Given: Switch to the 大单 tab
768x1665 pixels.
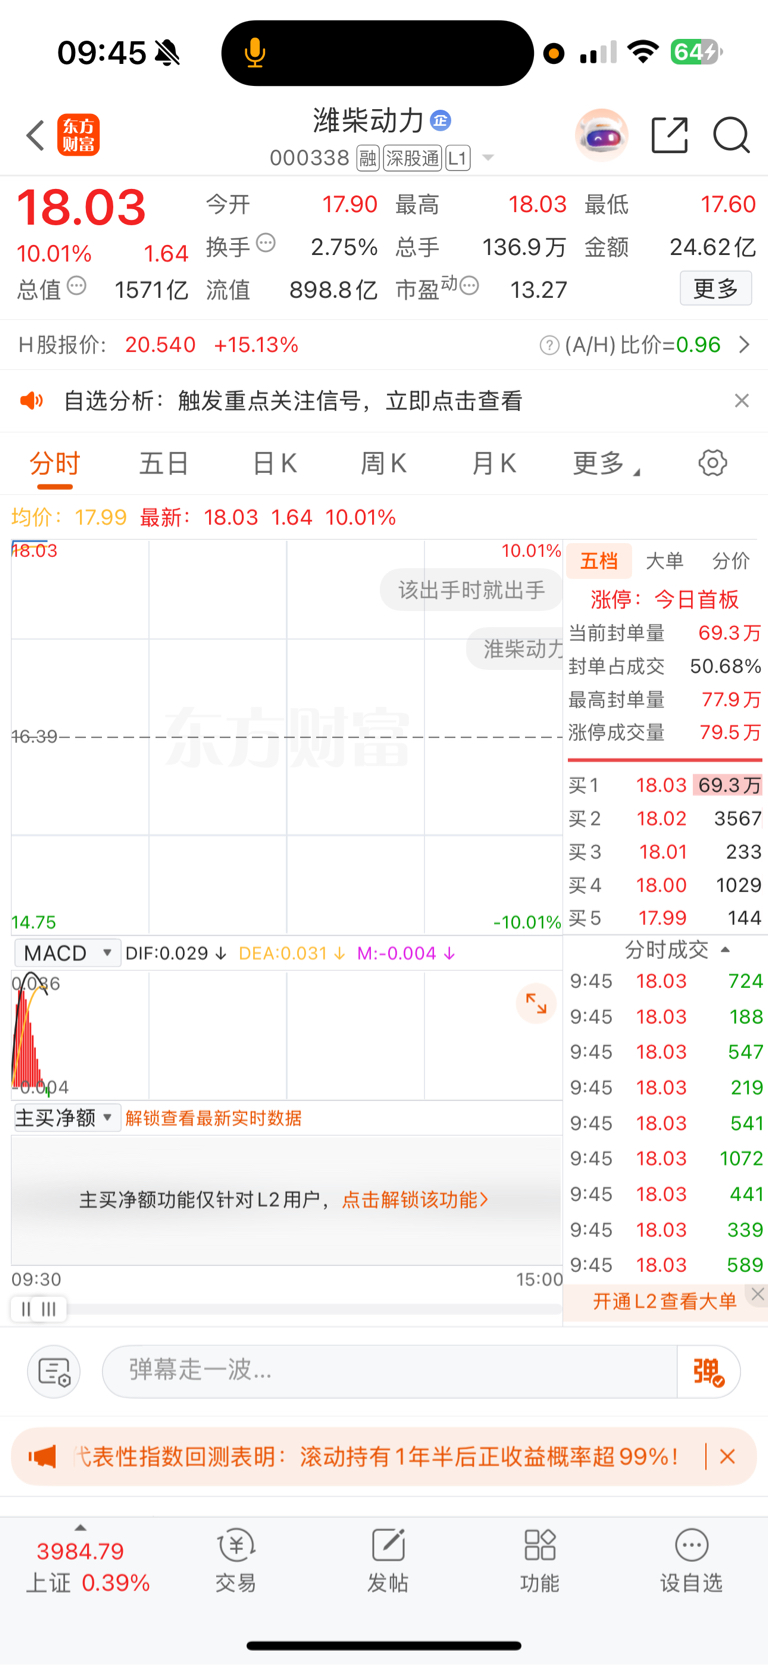Looking at the screenshot, I should pos(665,561).
